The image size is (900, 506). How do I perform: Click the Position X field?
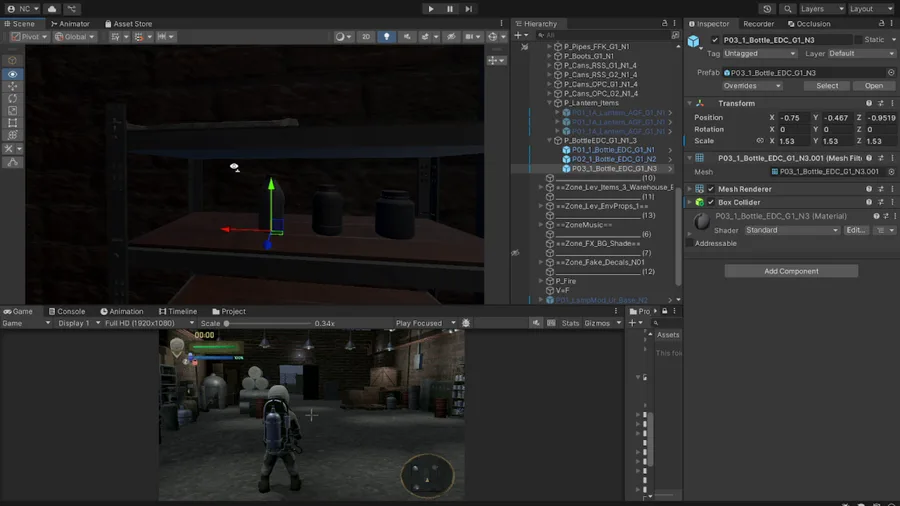793,118
